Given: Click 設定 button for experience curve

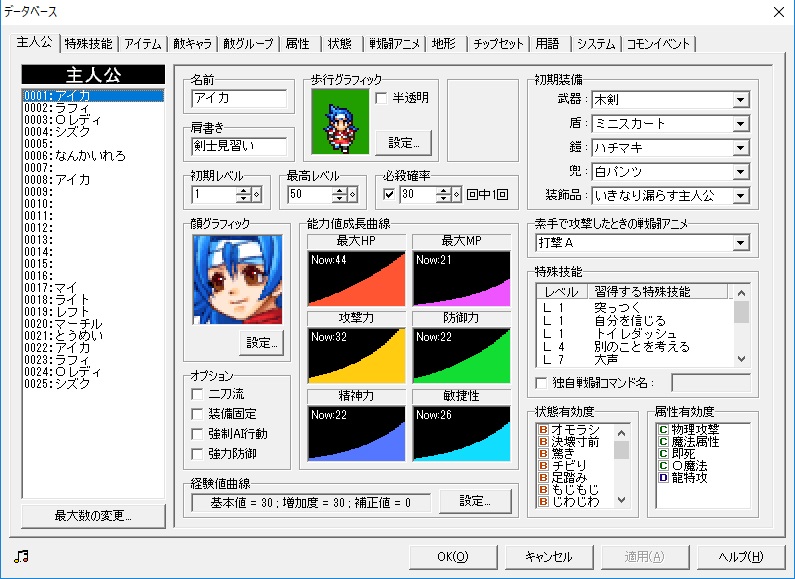Looking at the screenshot, I should (475, 501).
